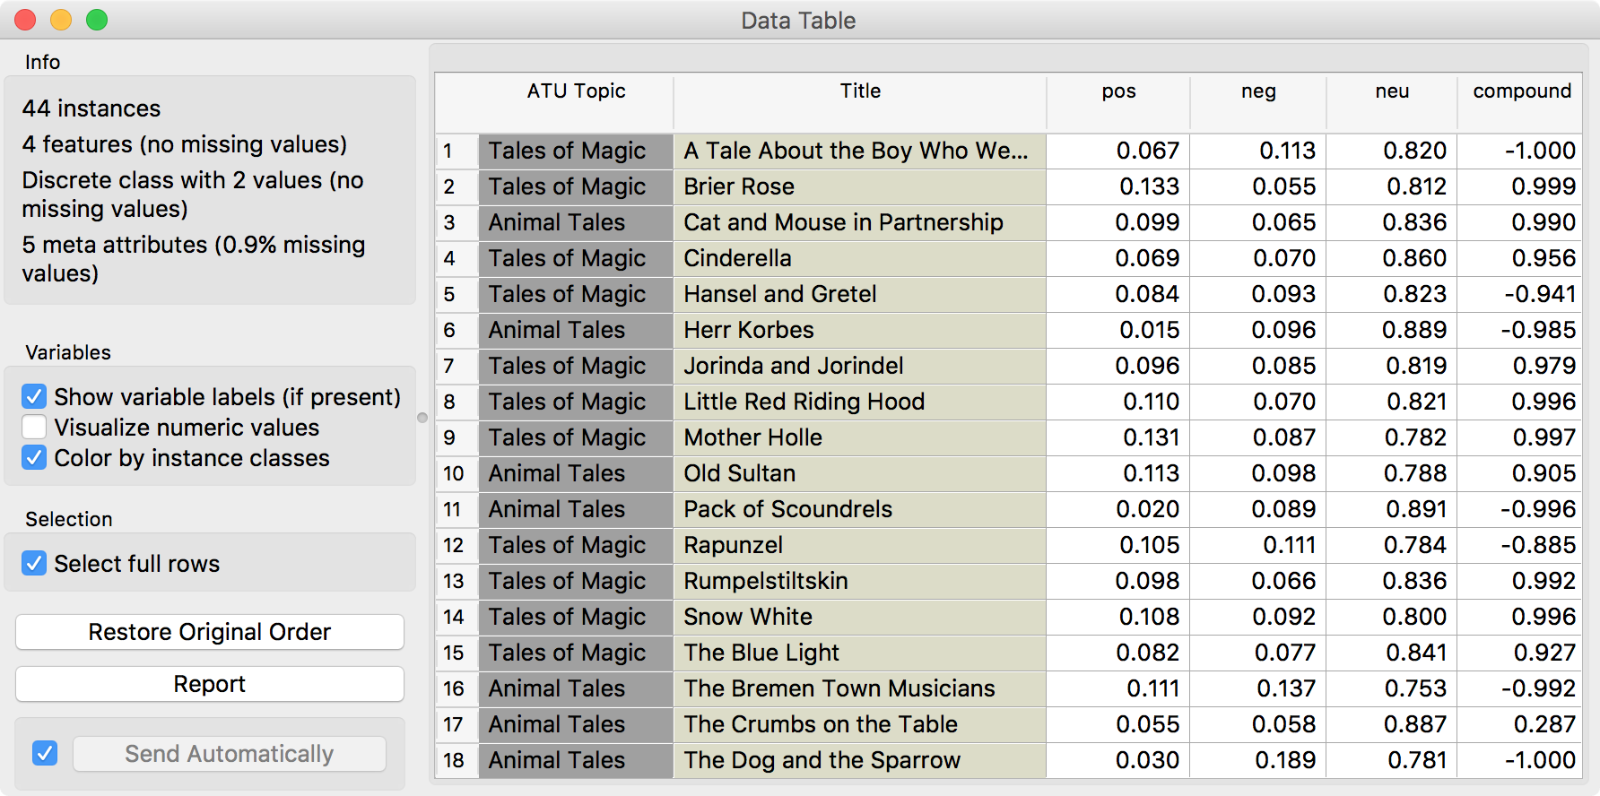Screen dimensions: 1600x796
Task: Sort table by Title column header
Action: 860,92
